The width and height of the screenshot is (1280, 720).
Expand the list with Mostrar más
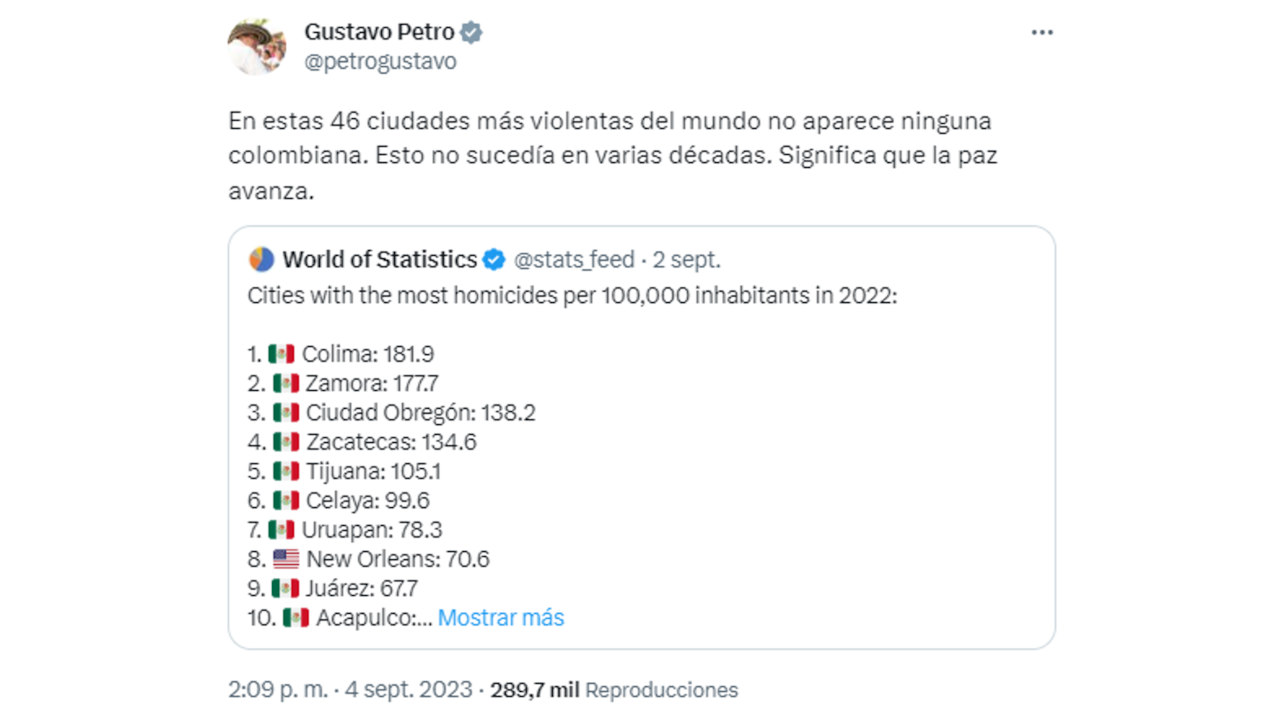(x=500, y=618)
